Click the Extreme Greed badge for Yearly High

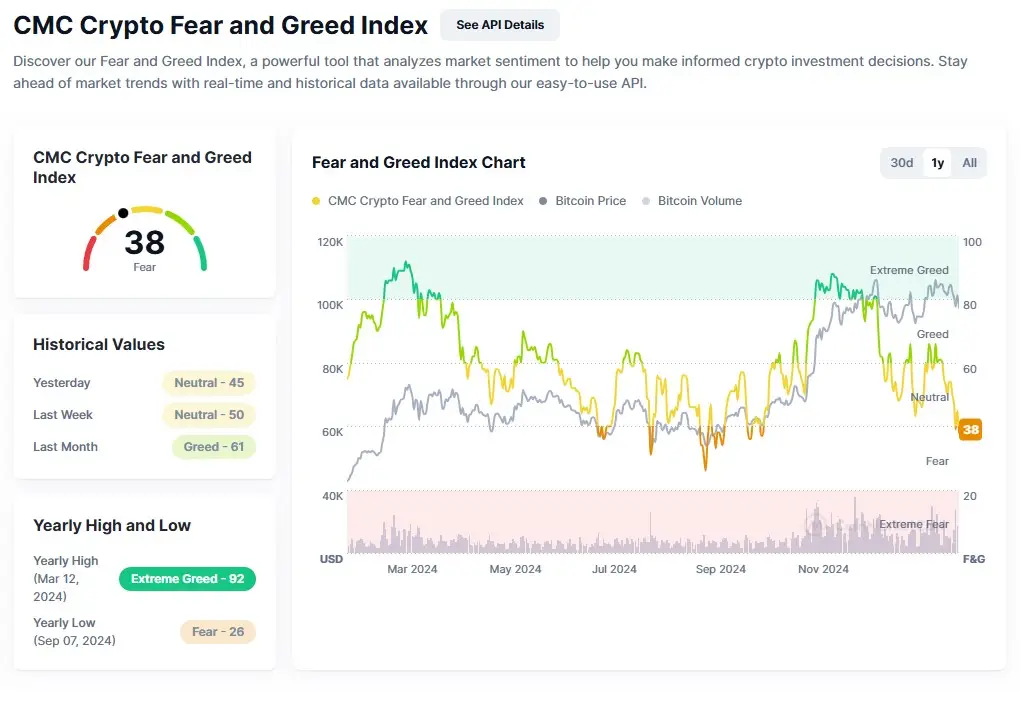click(x=186, y=578)
